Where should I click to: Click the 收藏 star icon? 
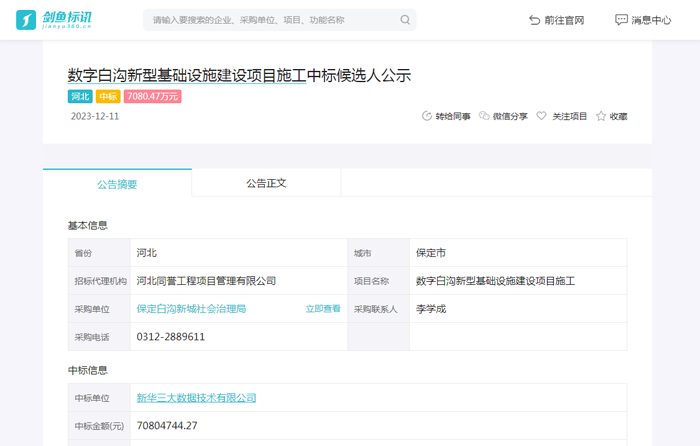click(x=601, y=116)
